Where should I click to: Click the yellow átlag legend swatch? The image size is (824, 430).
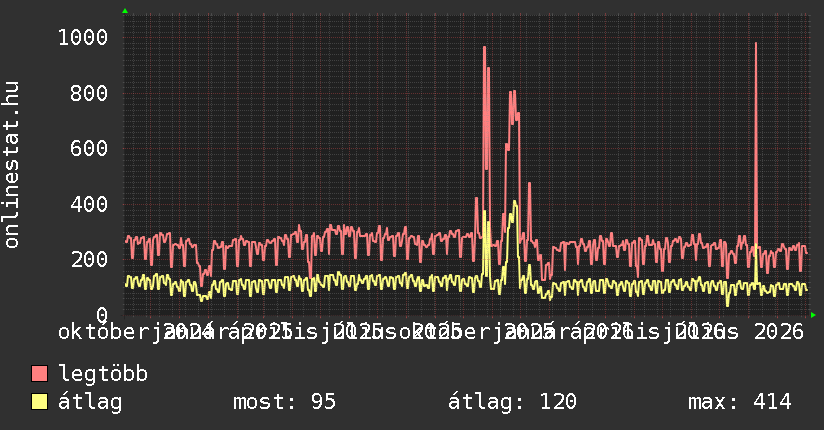39,401
